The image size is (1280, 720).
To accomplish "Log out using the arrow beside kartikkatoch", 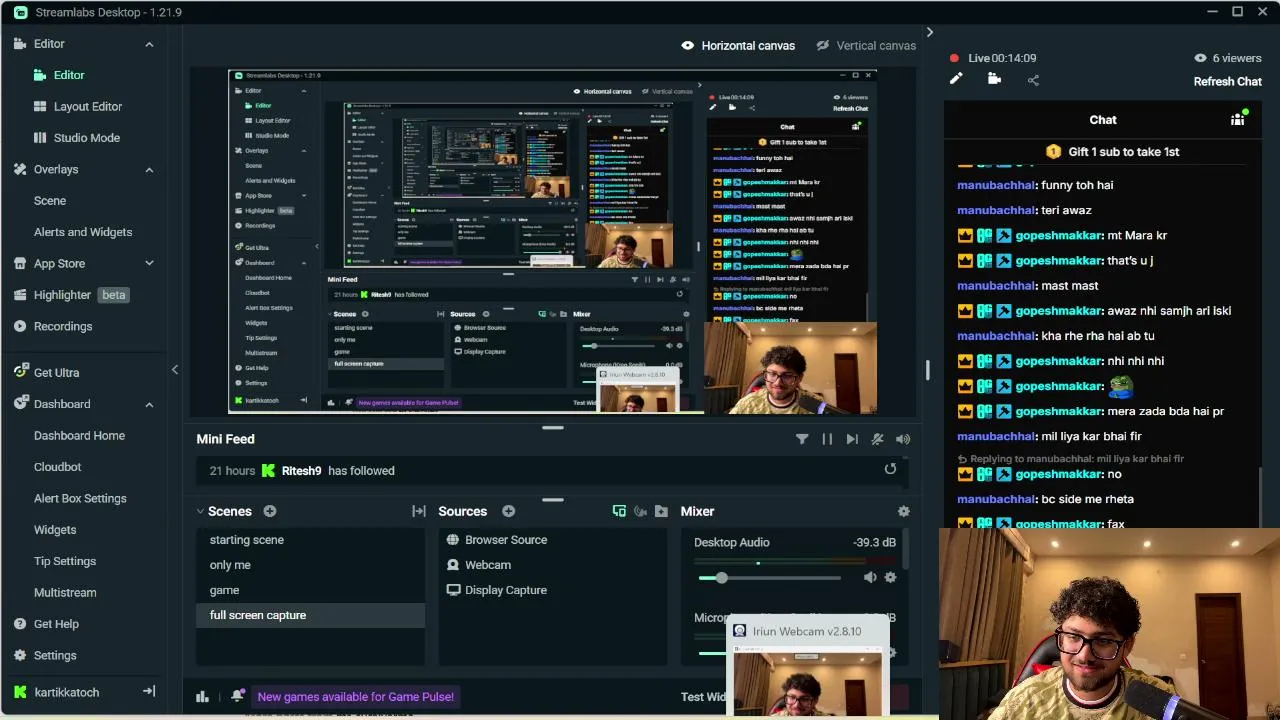I will [x=149, y=692].
